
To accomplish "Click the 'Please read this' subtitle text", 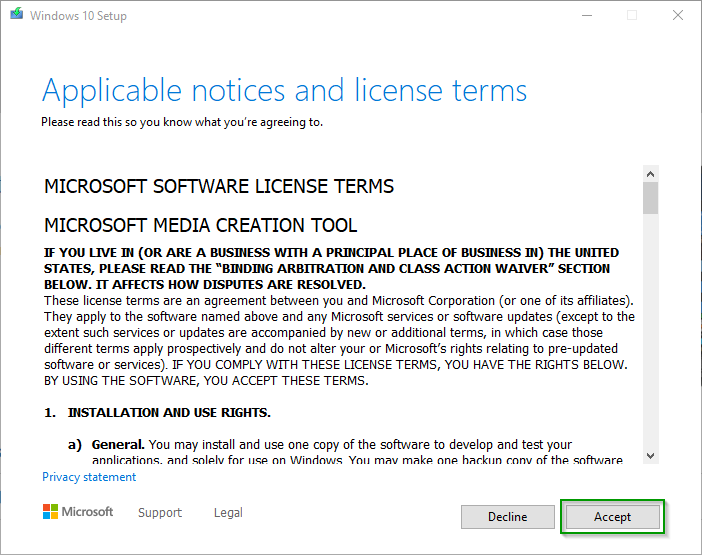I will (x=181, y=122).
